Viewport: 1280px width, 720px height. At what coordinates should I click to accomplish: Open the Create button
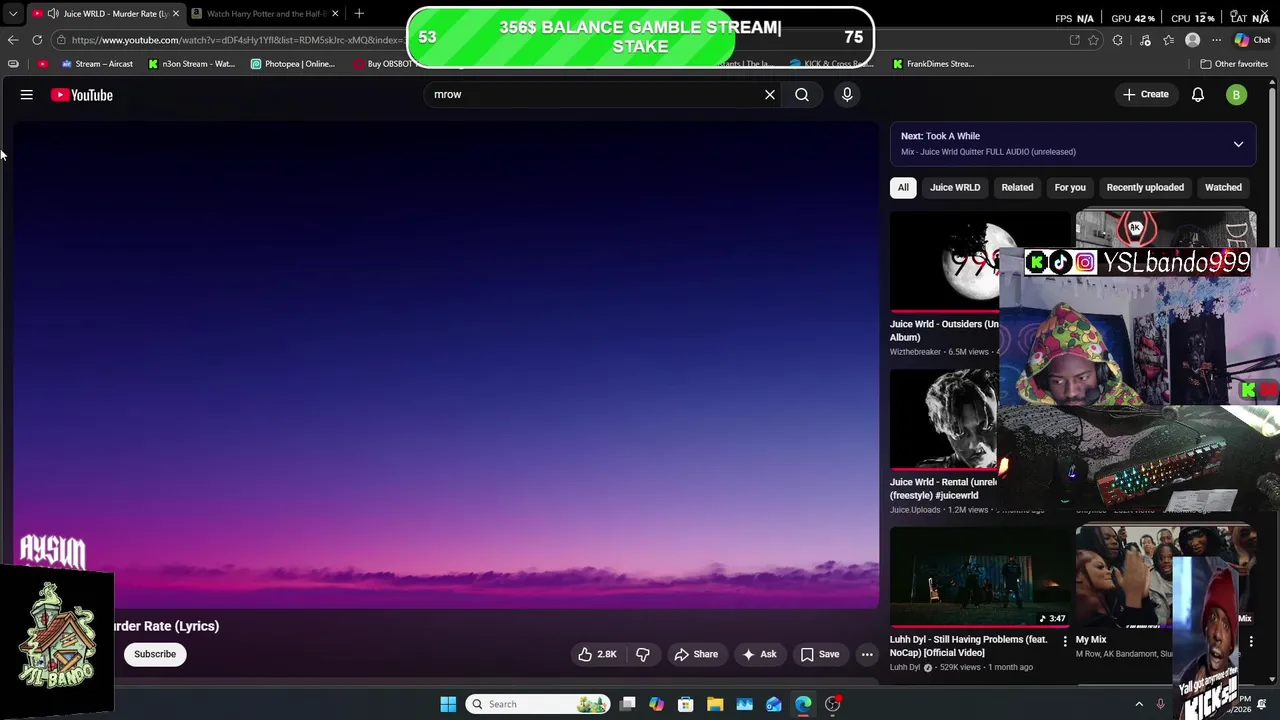tap(1146, 95)
